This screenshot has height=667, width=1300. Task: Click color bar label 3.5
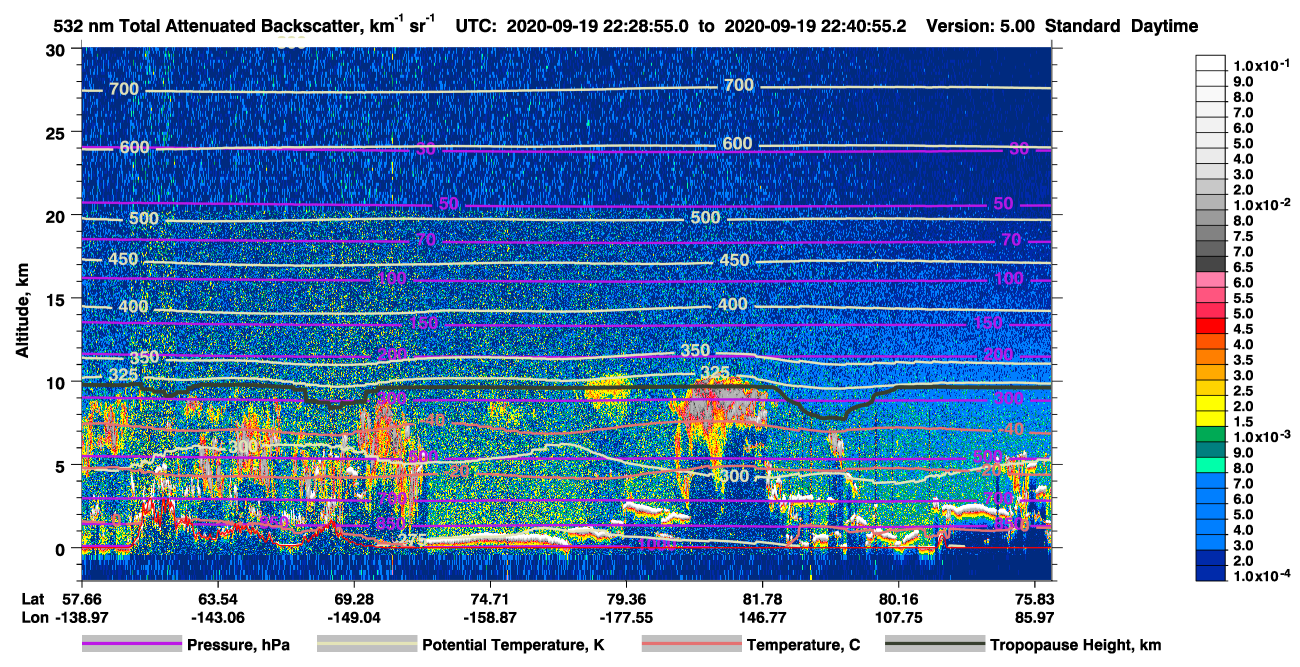(1243, 360)
